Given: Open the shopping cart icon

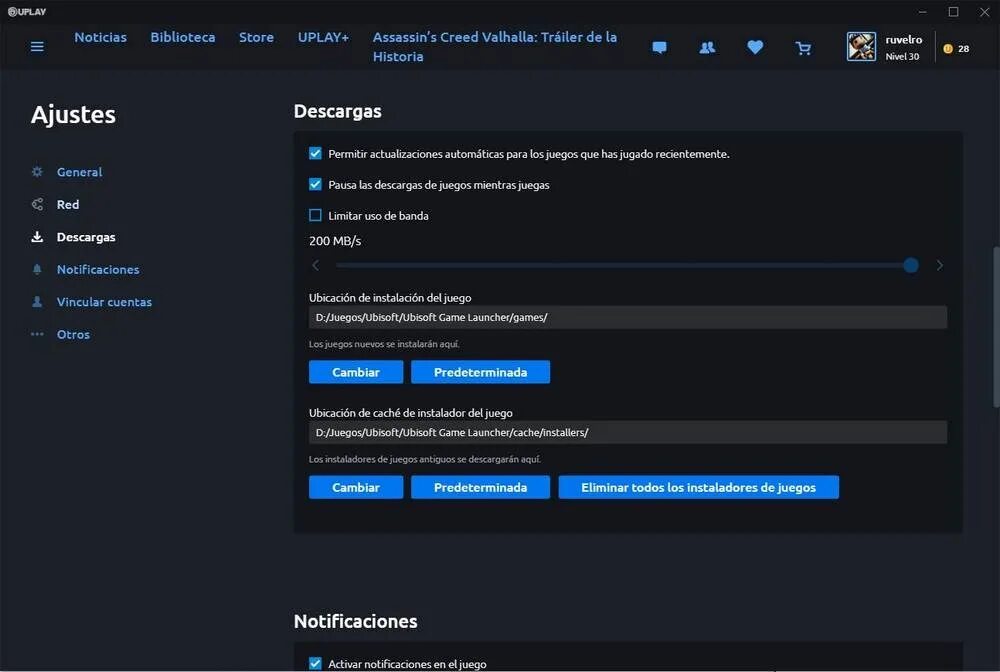Looking at the screenshot, I should click(x=804, y=48).
